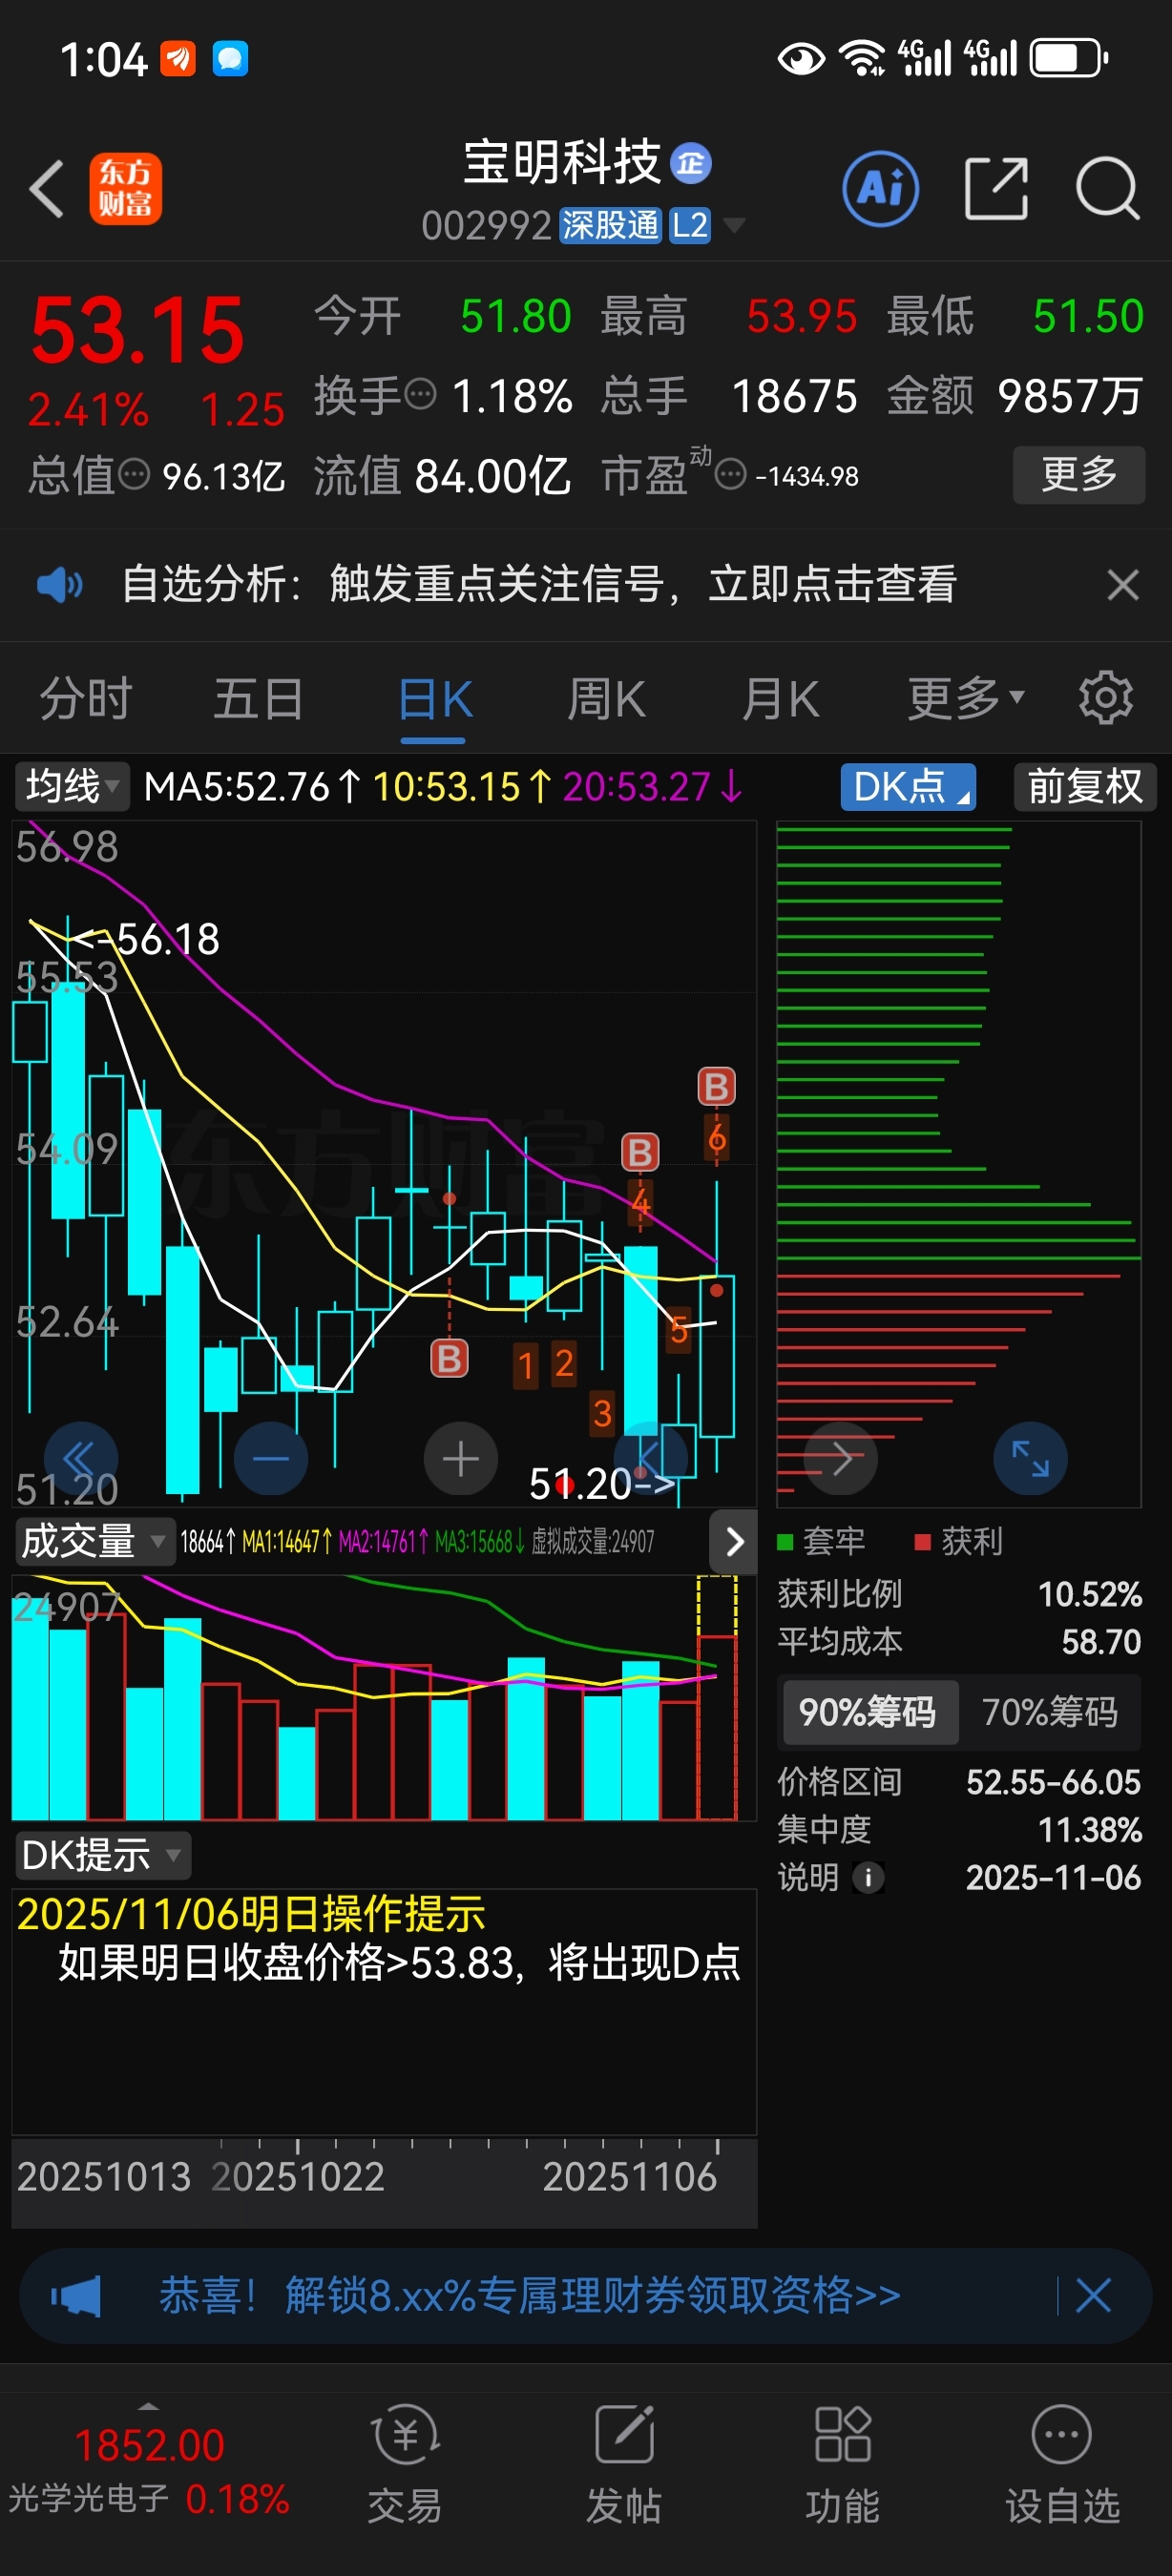Zoom in chart with plus button
1172x2576 pixels.
pos(461,1459)
